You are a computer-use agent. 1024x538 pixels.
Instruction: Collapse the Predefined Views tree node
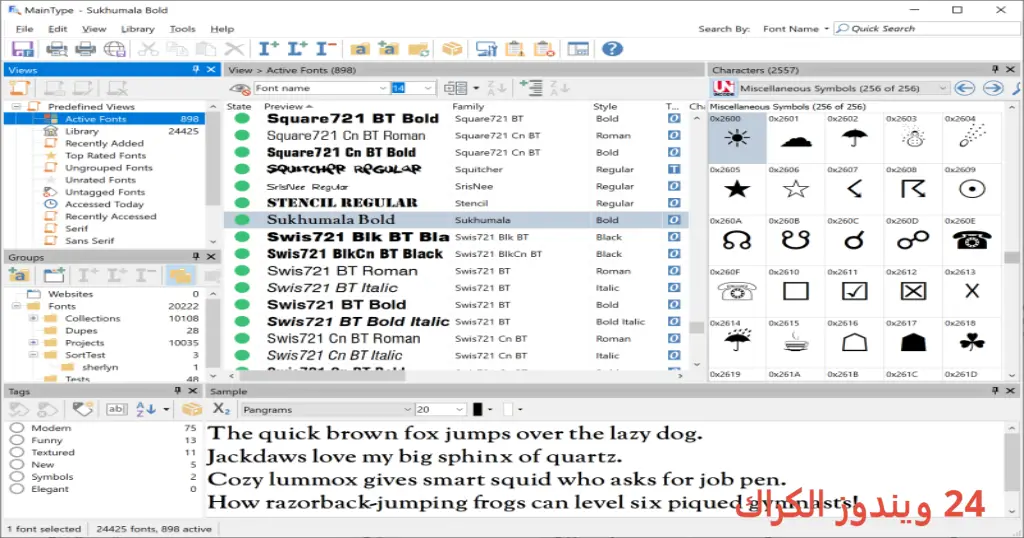(16, 106)
